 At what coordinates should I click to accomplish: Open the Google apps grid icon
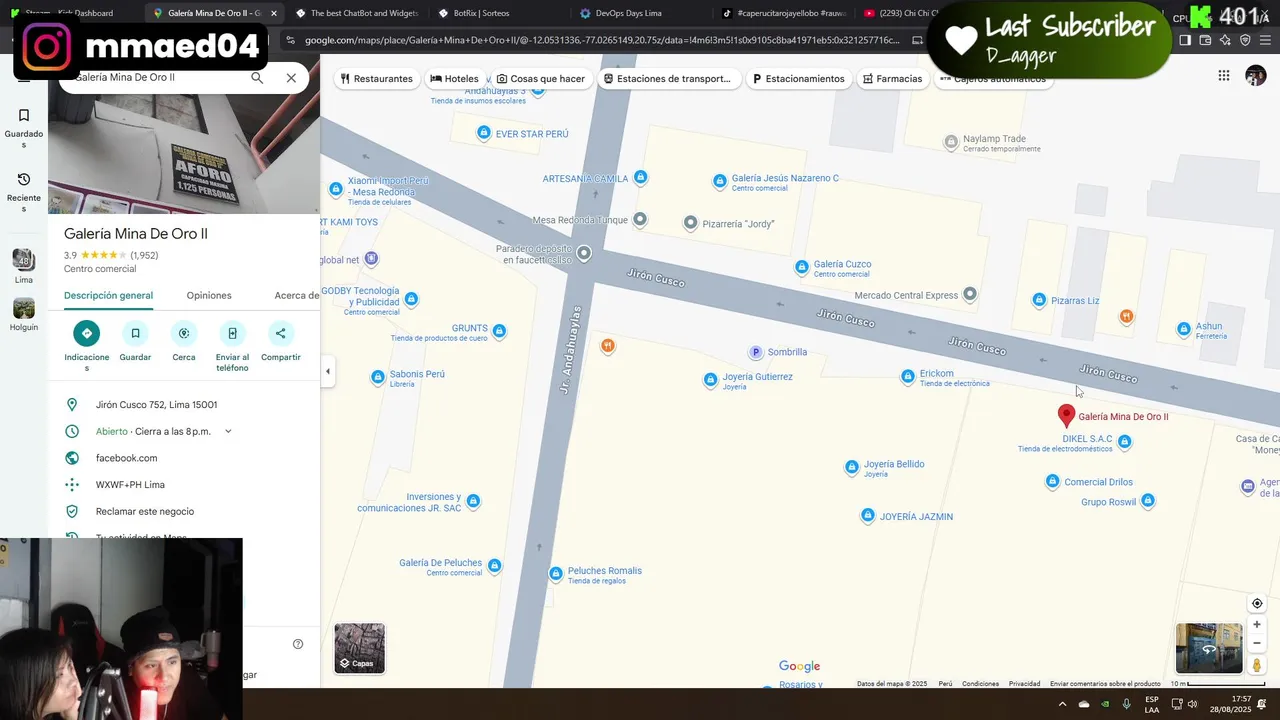[x=1224, y=76]
